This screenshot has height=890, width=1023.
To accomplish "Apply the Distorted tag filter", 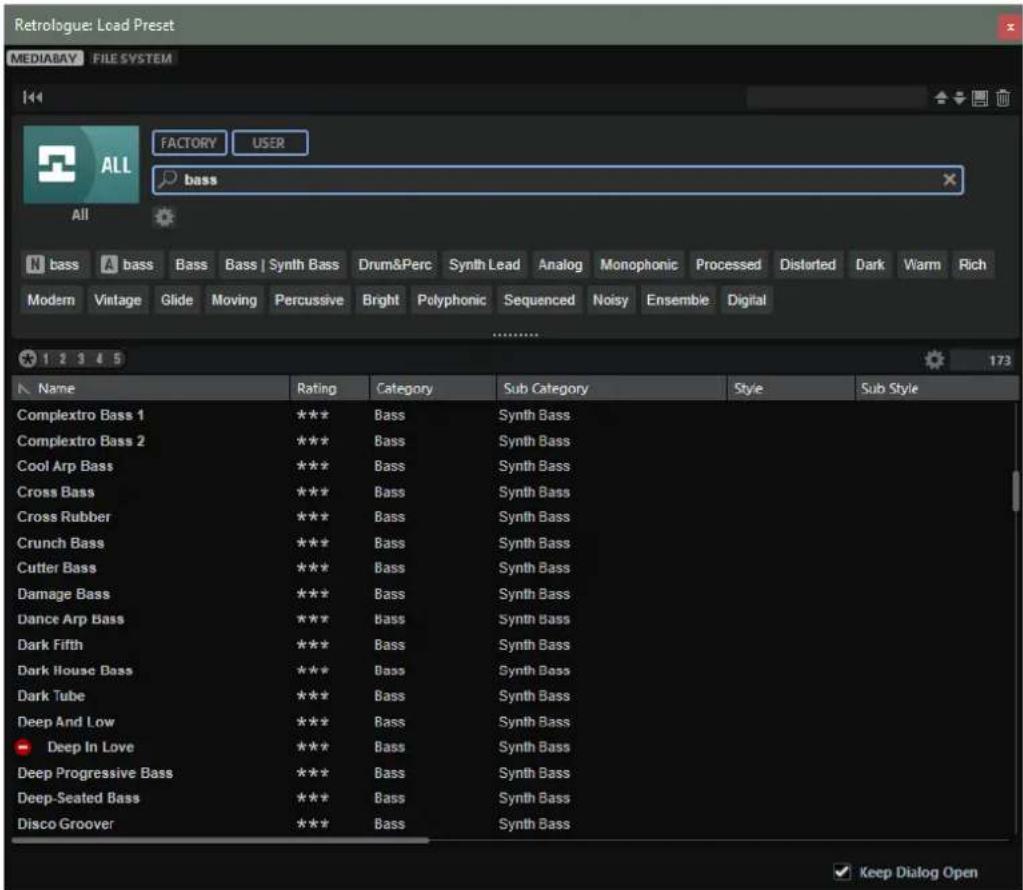I will (808, 264).
